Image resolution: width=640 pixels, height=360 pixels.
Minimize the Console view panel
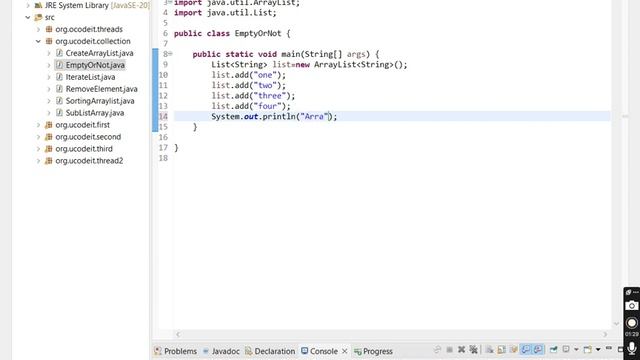[609, 348]
